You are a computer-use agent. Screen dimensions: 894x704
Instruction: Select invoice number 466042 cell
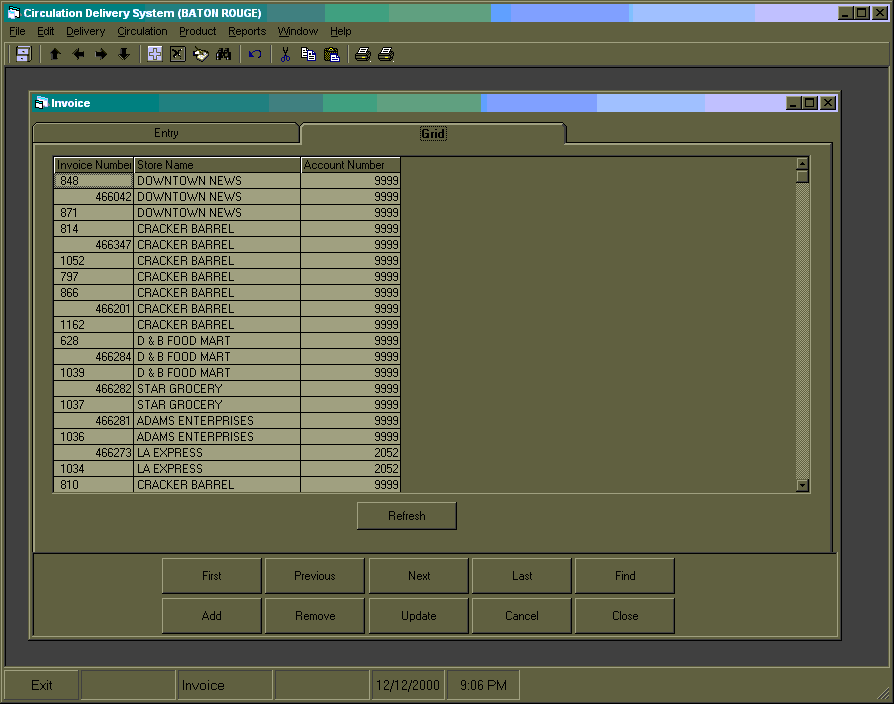(x=94, y=197)
